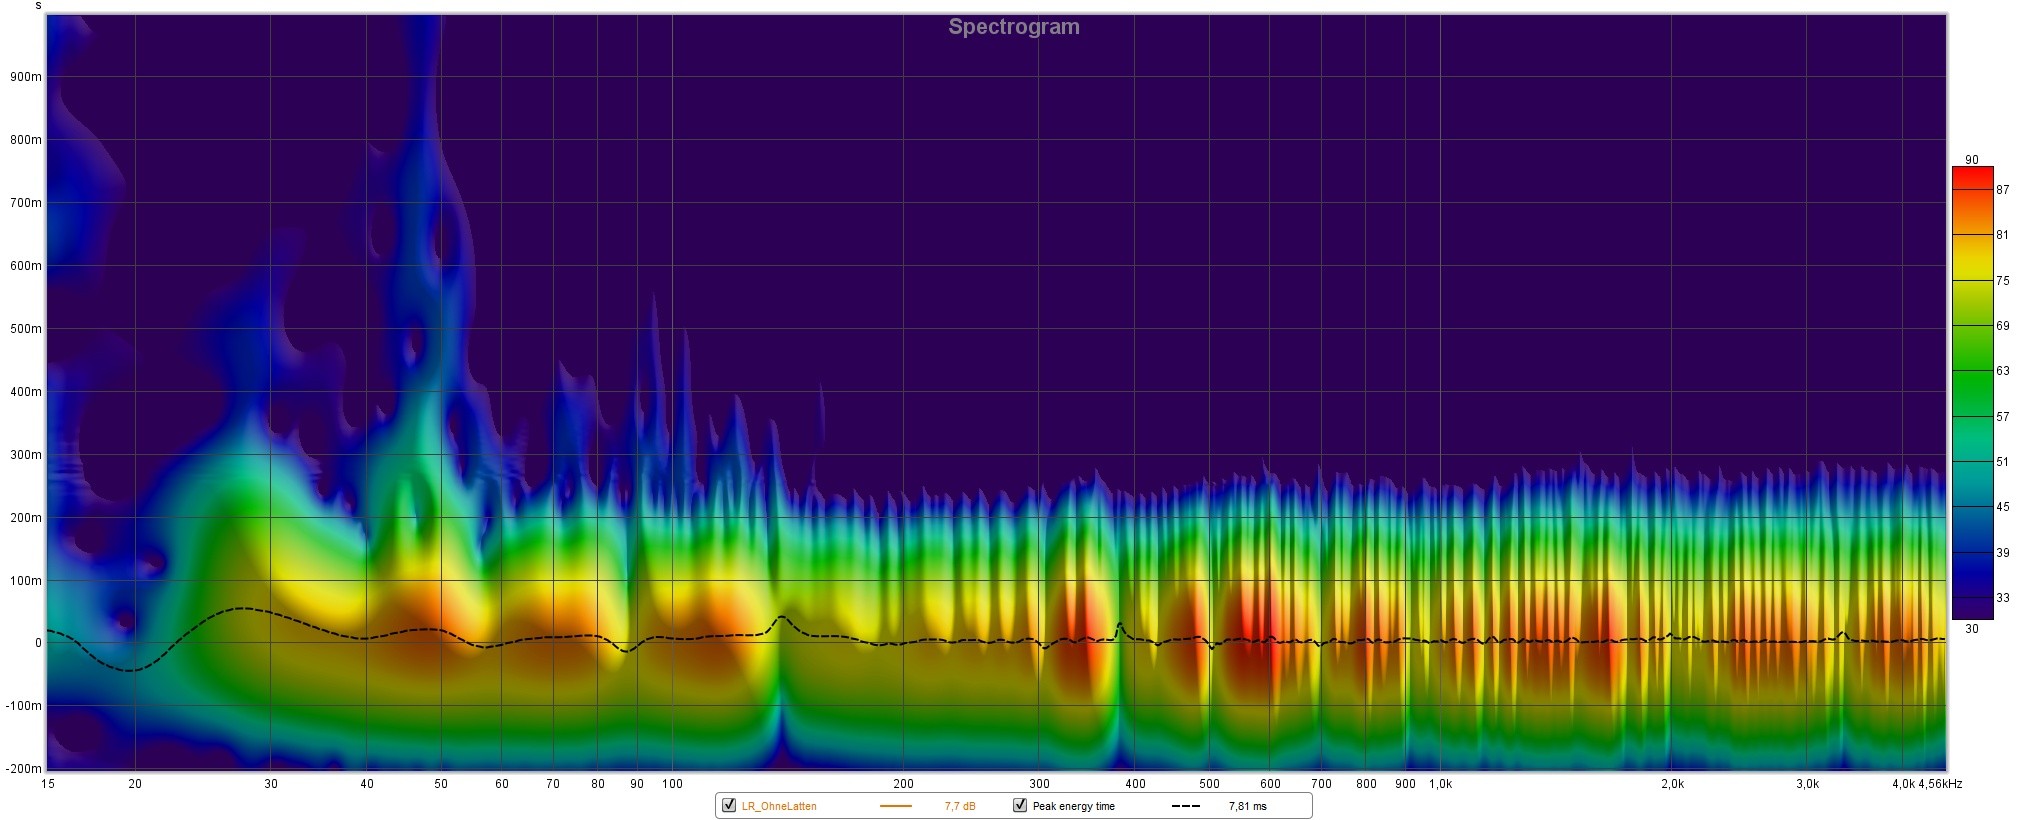Click the Peak energy time legend label
This screenshot has width=2028, height=820.
pyautogui.click(x=1073, y=806)
